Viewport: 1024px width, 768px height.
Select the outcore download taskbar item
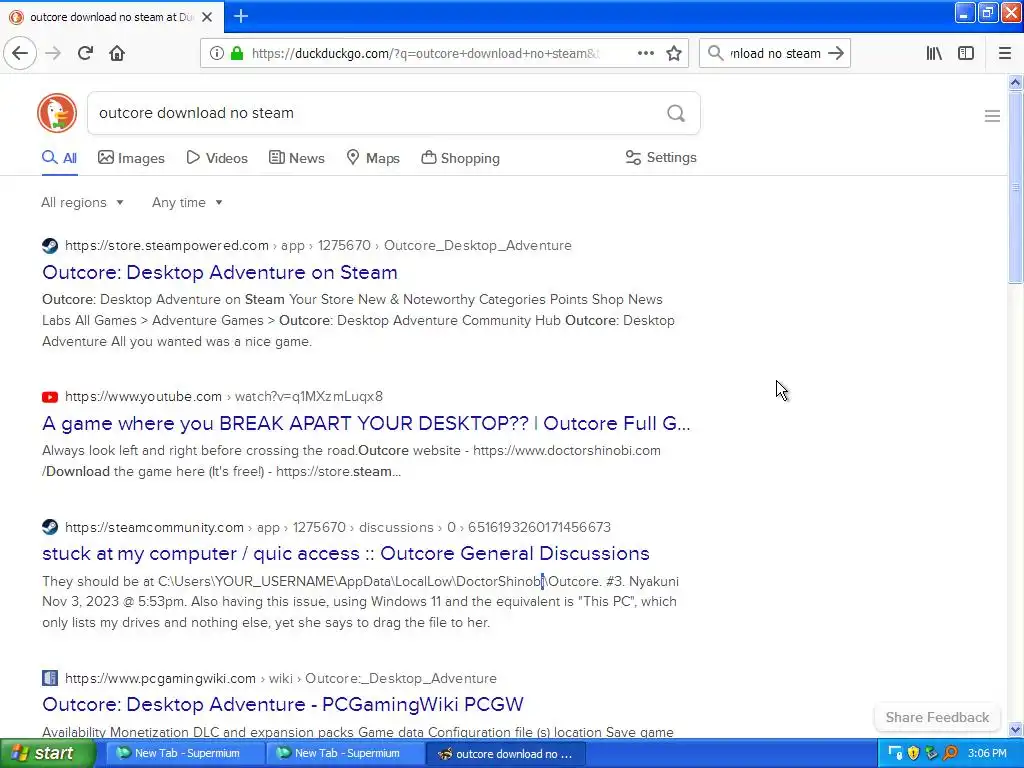click(x=505, y=753)
